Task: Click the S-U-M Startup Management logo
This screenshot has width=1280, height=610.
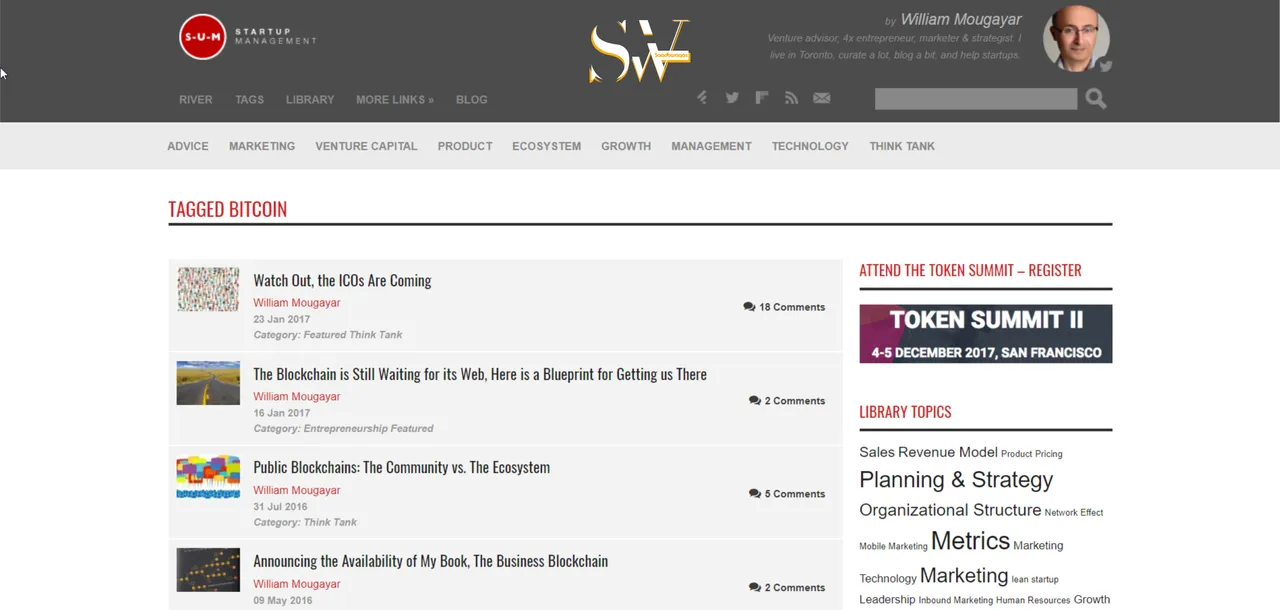Action: coord(247,37)
